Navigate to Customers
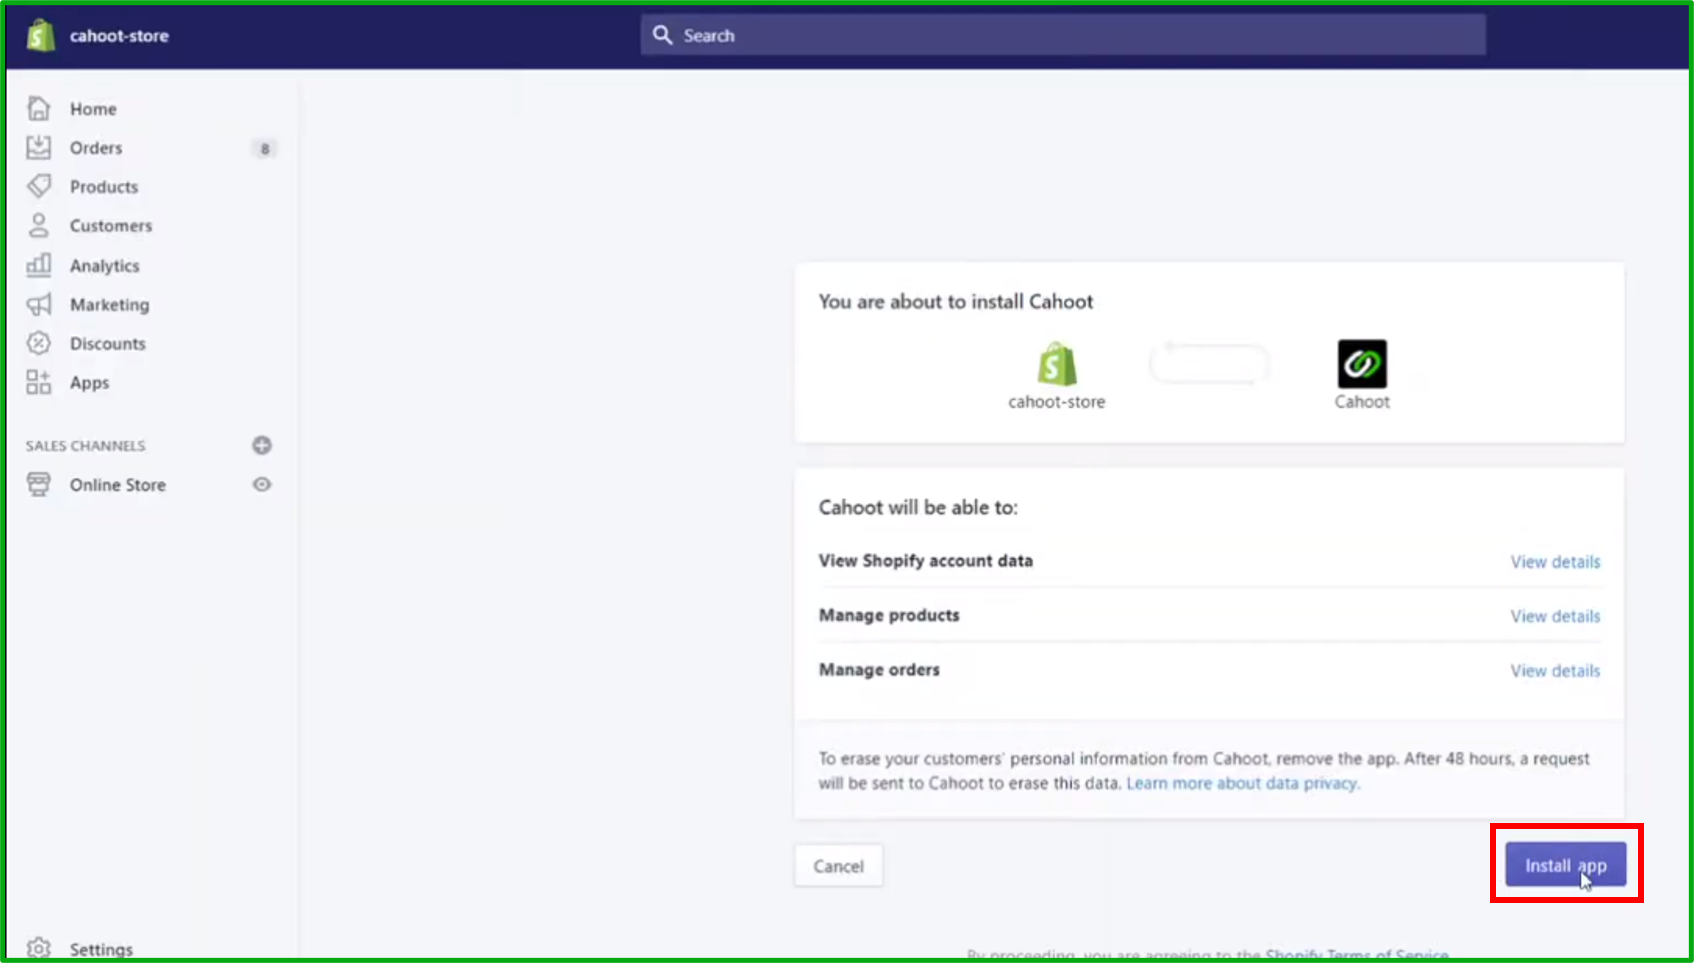The height and width of the screenshot is (963, 1694). pos(111,226)
